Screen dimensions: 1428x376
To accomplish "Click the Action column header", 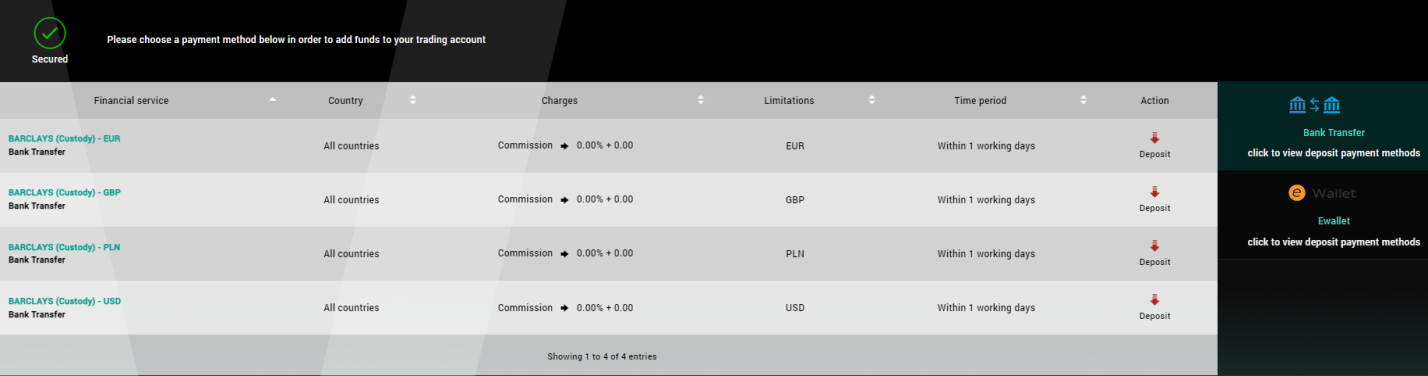I will [x=1154, y=101].
